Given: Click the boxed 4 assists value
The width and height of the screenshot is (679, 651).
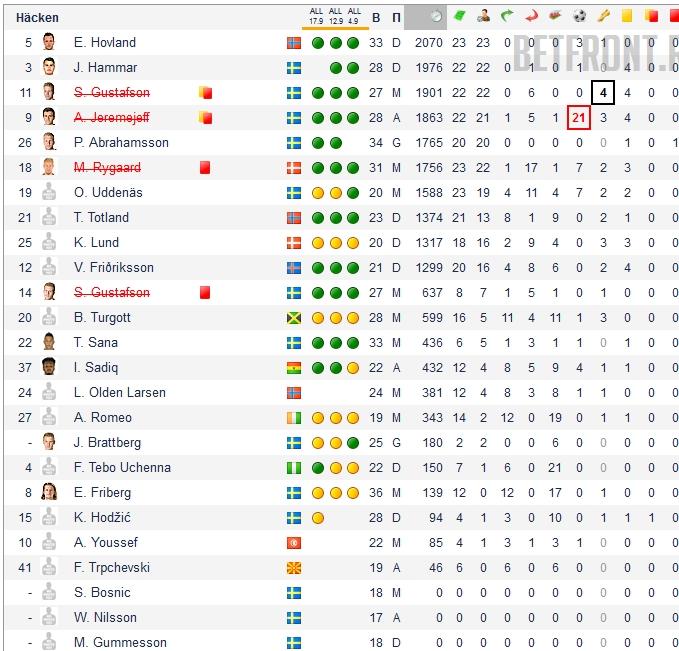Looking at the screenshot, I should pos(603,92).
